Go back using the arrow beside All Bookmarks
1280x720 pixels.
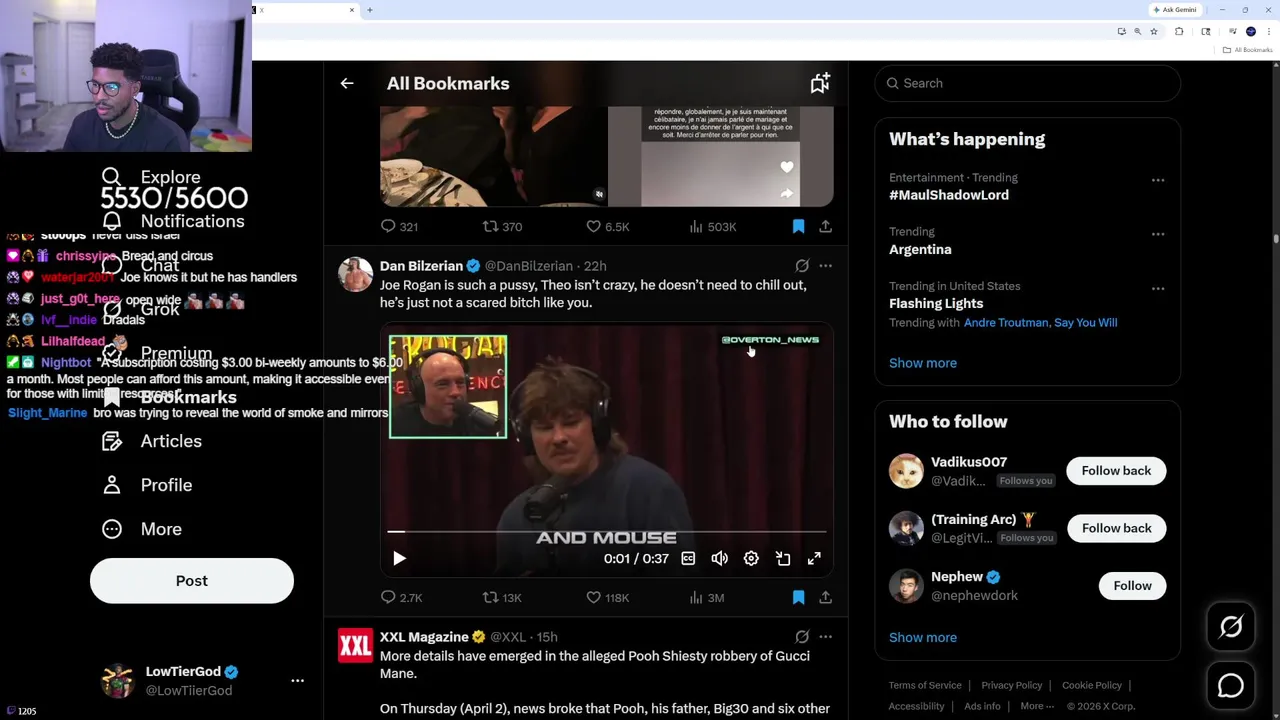point(347,84)
